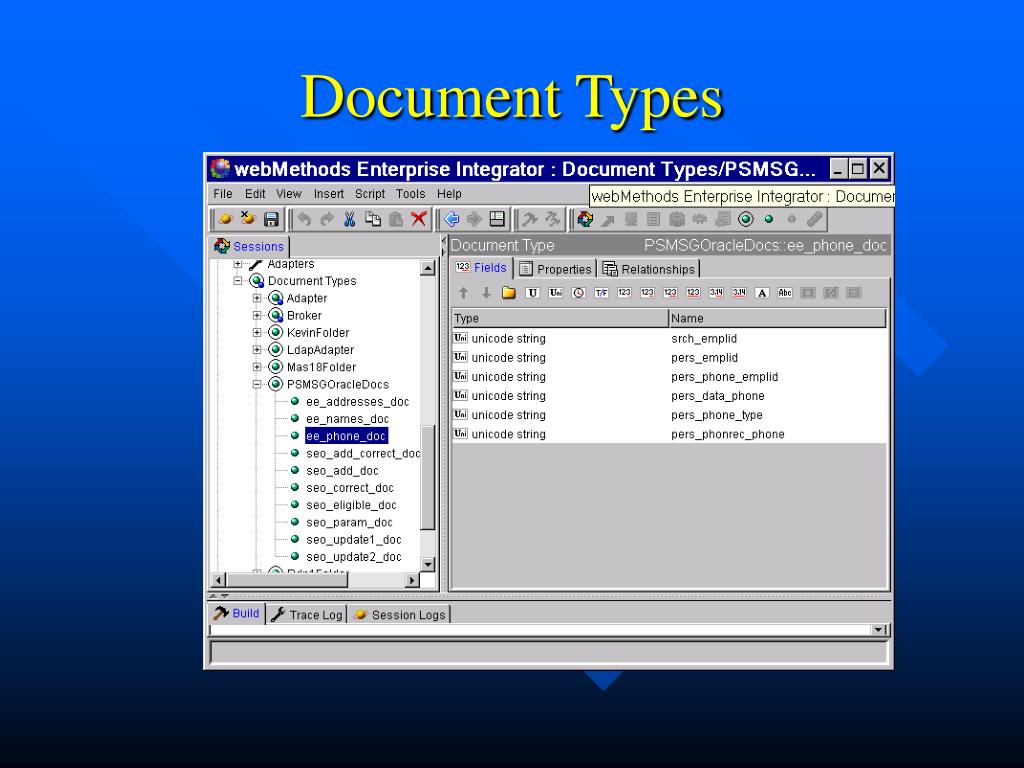1024x768 pixels.
Task: Click the Copy icon in toolbar
Action: point(373,219)
